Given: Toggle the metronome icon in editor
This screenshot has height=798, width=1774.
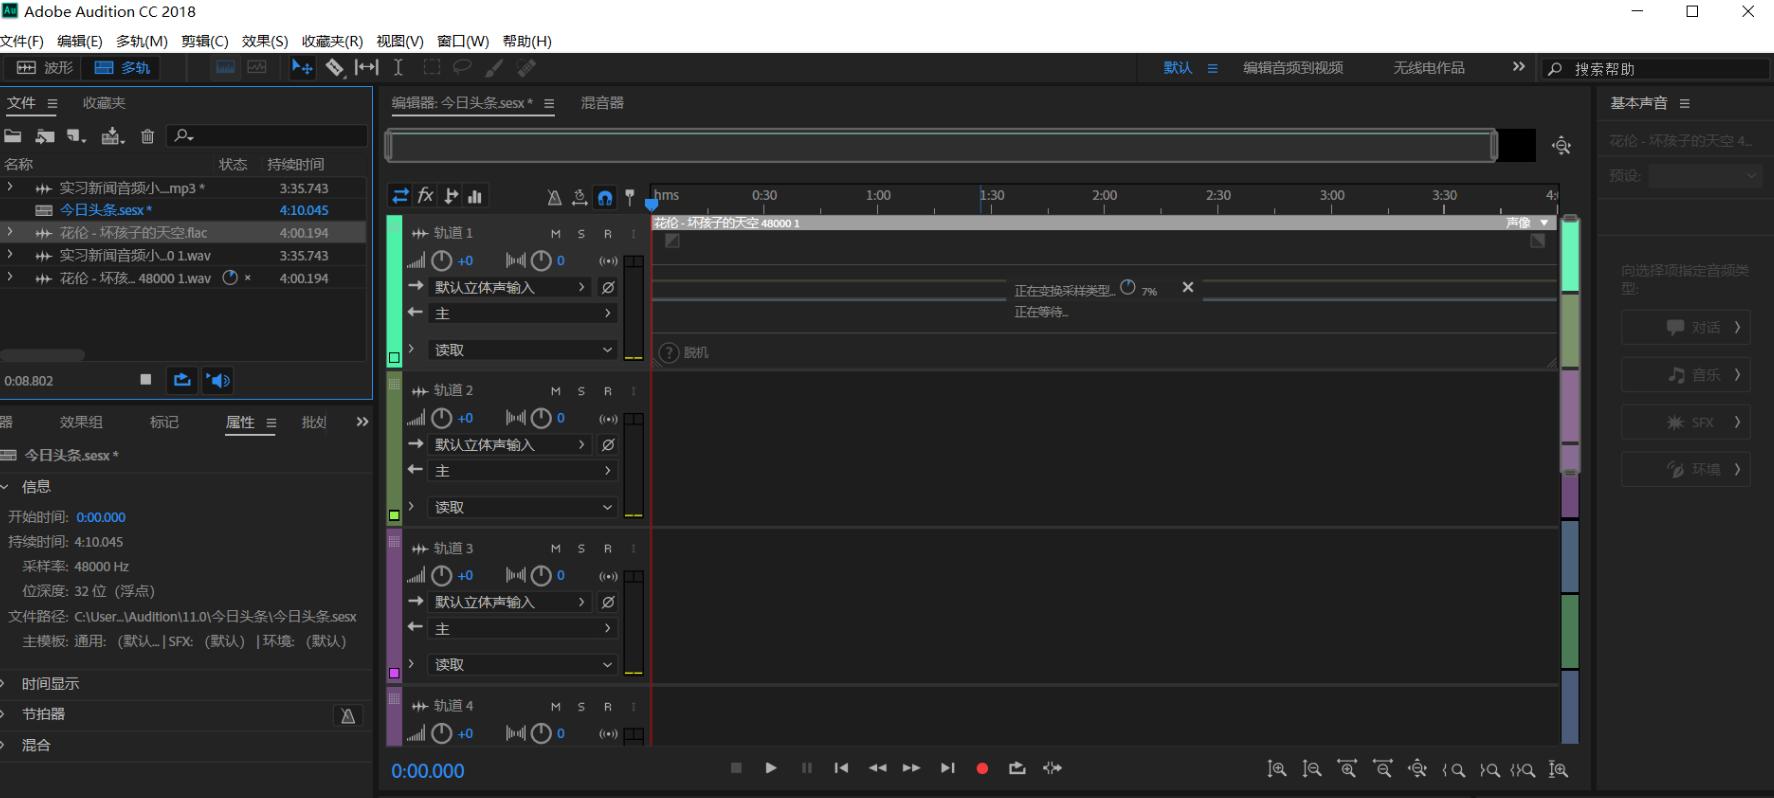Looking at the screenshot, I should pyautogui.click(x=554, y=198).
